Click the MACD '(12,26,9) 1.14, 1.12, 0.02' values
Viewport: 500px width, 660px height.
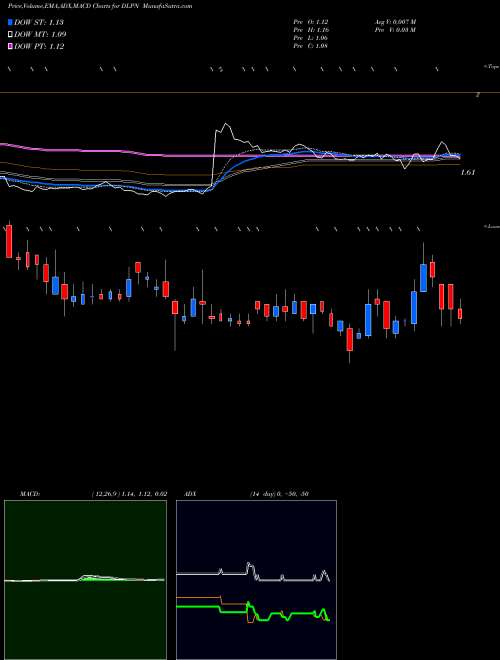point(129,494)
